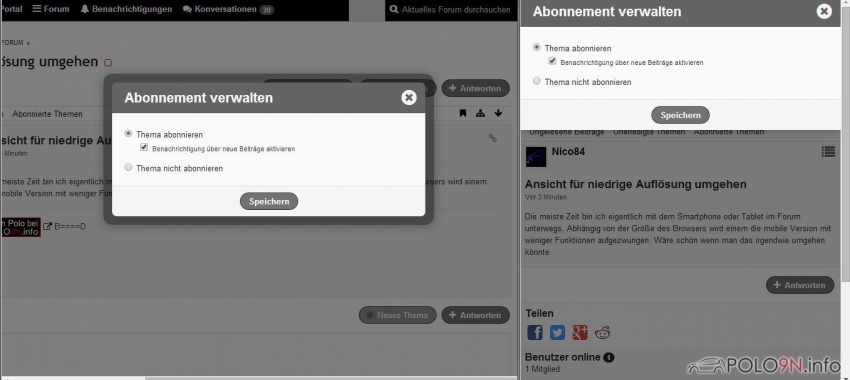Click the Teilen heading
850x380 pixels.
tap(539, 313)
